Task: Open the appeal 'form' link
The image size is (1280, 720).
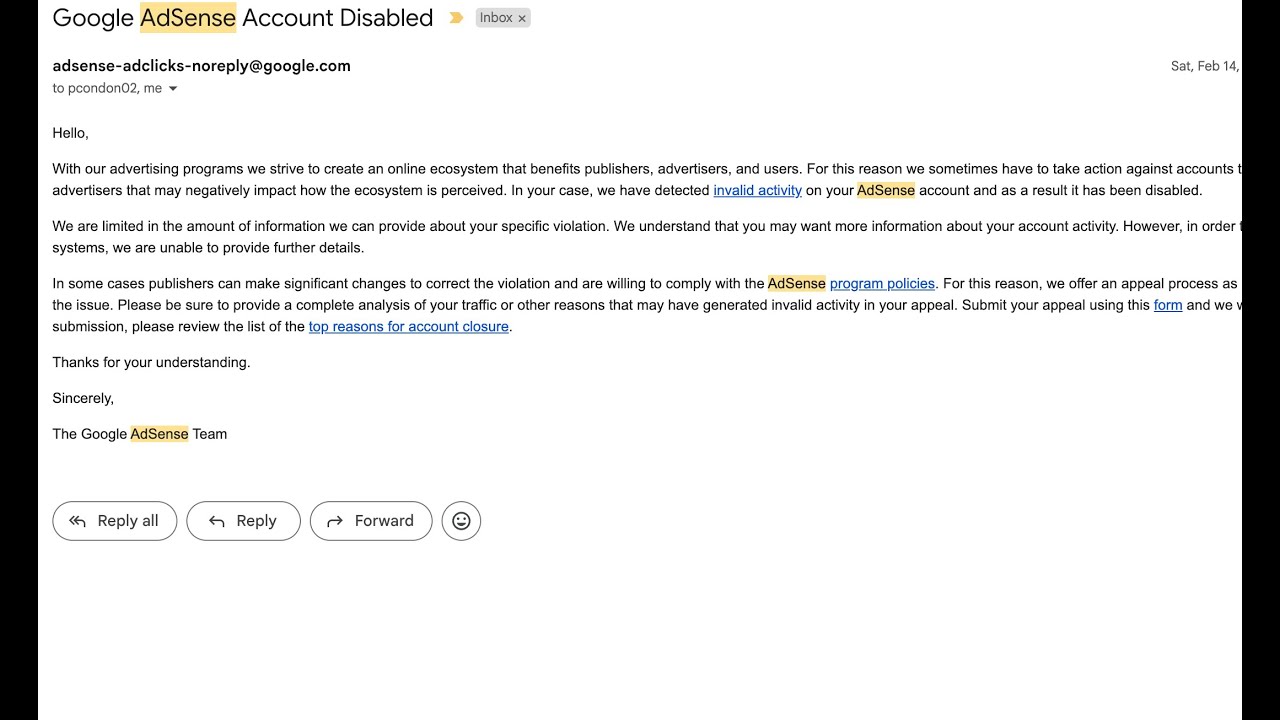Action: [x=1168, y=305]
